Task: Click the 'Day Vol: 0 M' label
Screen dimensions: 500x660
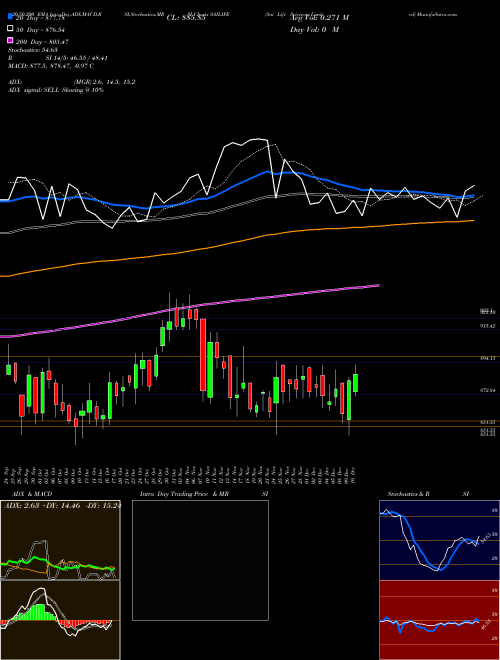Action: [314, 29]
